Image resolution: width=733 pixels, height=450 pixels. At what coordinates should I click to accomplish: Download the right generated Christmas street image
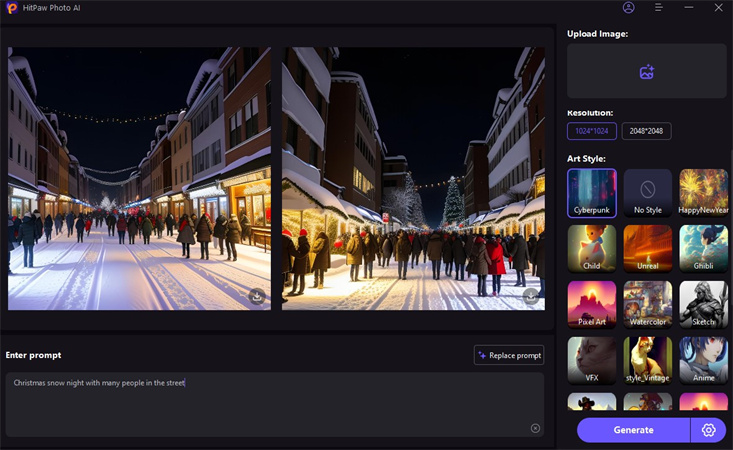(530, 296)
